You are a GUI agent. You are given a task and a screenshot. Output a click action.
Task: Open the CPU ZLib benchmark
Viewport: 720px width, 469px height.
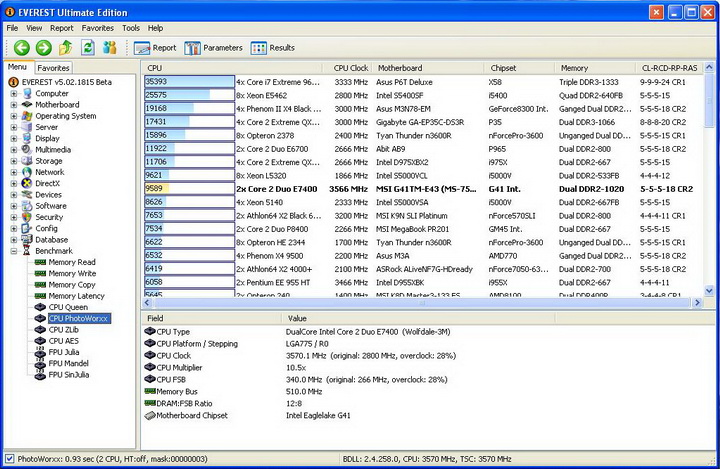tap(63, 330)
